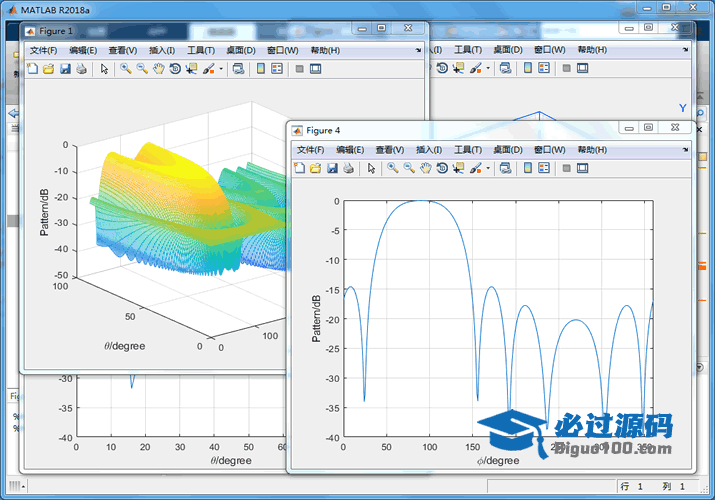Click the '行 1' status bar entry
This screenshot has width=715, height=500.
tap(631, 487)
